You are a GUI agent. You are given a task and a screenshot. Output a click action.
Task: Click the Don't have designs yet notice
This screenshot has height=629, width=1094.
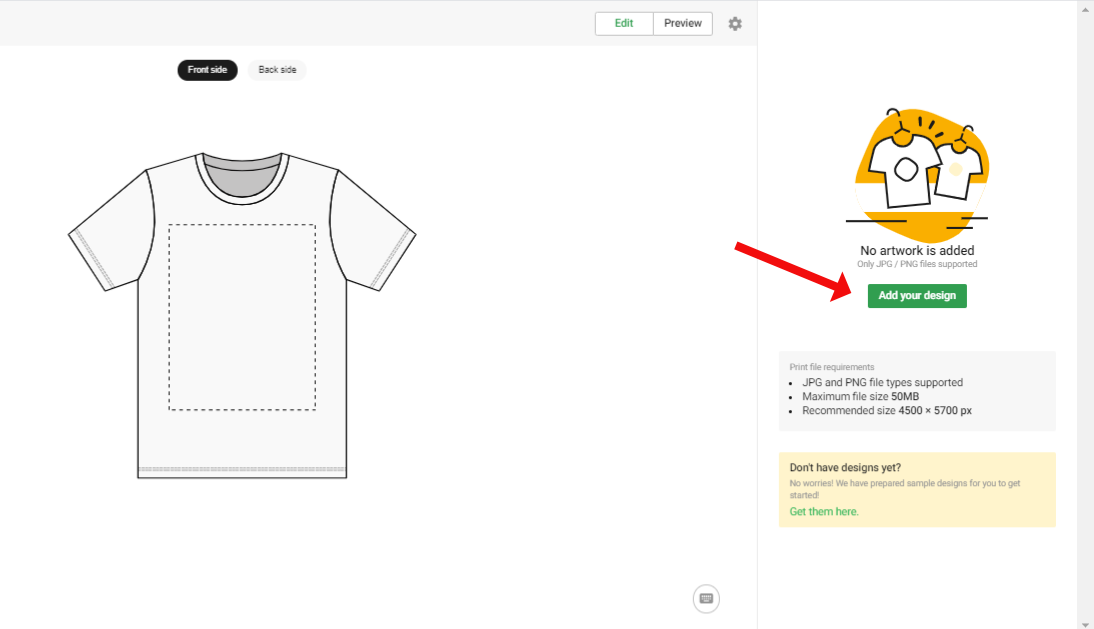917,490
